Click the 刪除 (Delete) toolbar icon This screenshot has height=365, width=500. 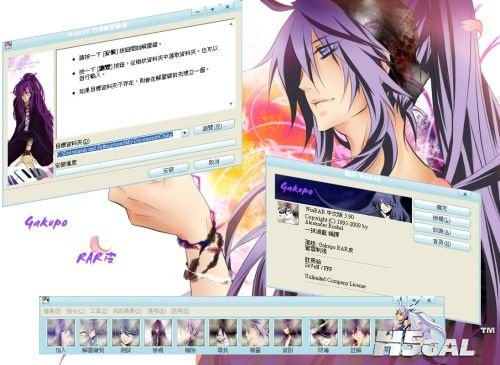coord(191,332)
